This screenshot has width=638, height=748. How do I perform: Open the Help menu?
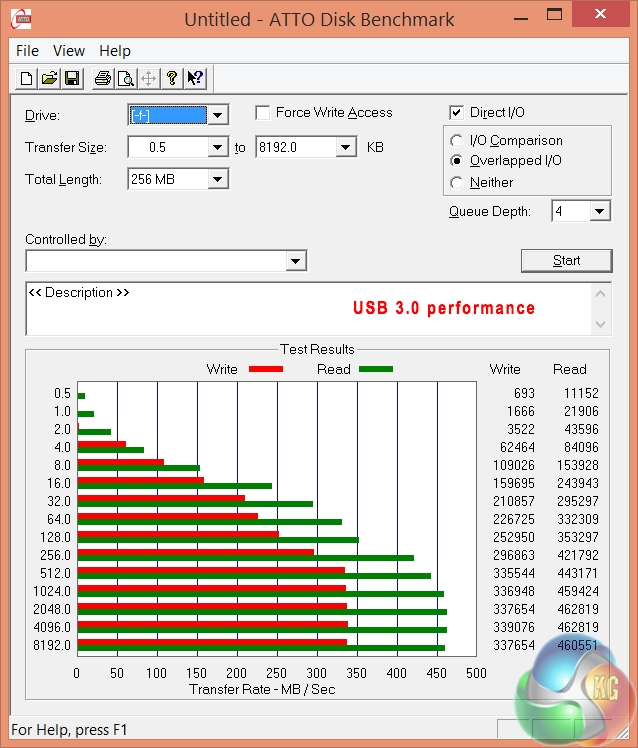coord(115,51)
